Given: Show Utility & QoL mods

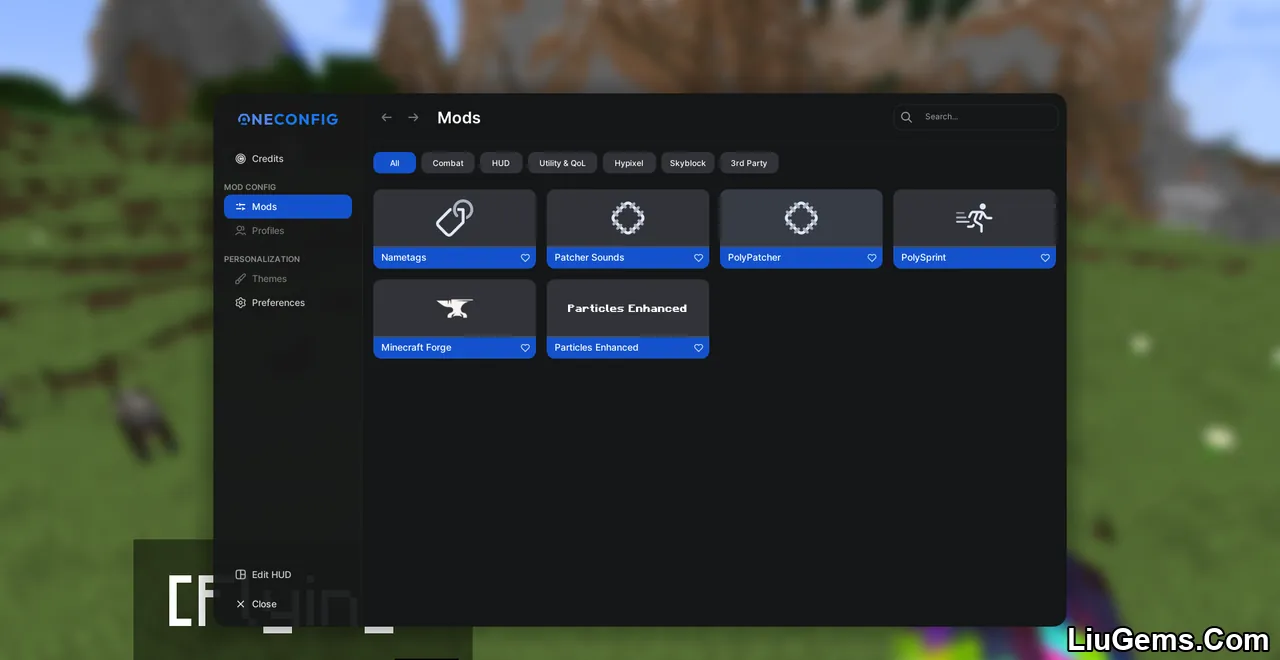Looking at the screenshot, I should coord(563,163).
